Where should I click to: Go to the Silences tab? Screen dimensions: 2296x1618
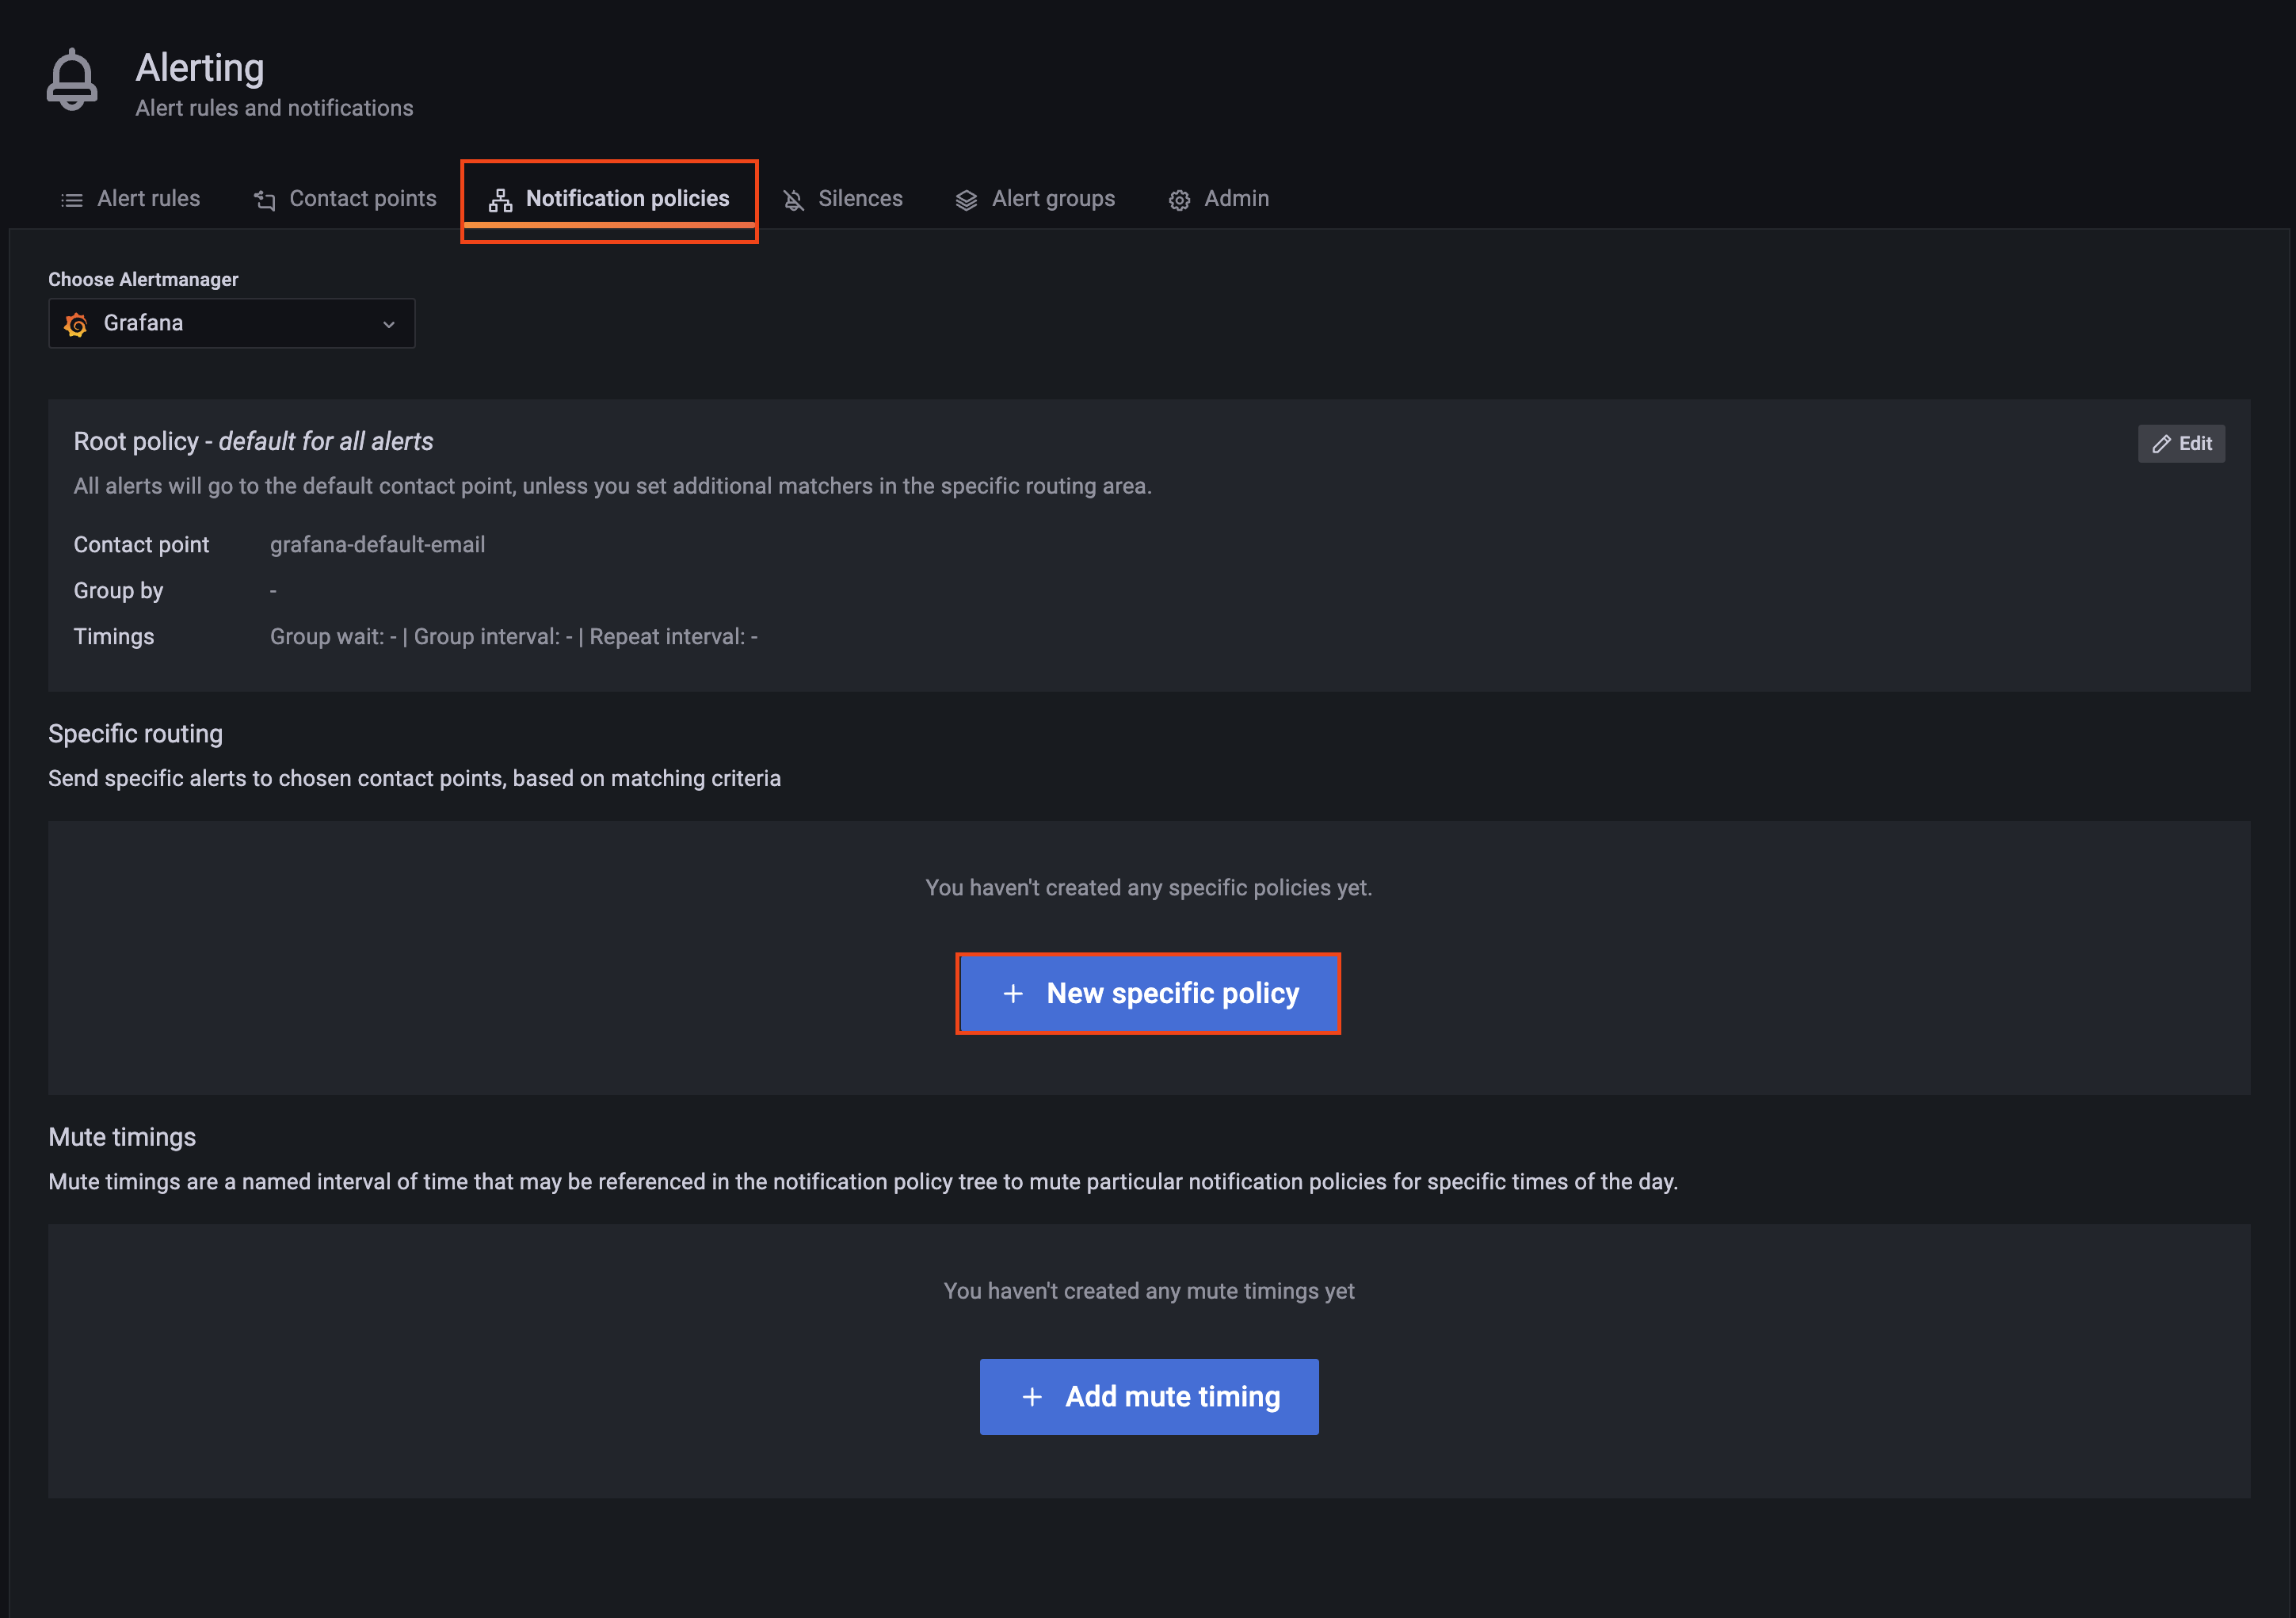click(x=859, y=199)
